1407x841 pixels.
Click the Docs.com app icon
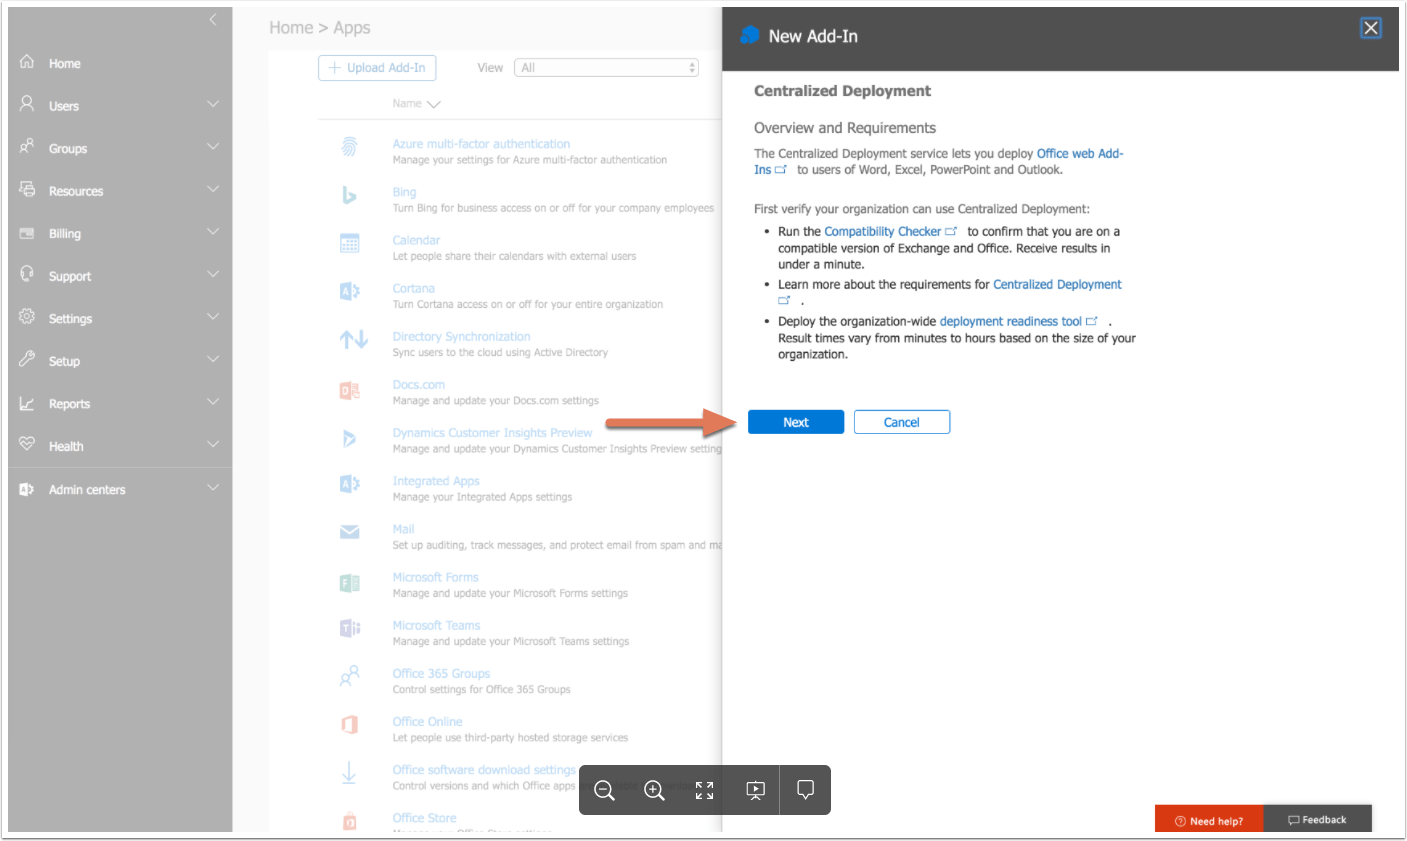coord(349,389)
